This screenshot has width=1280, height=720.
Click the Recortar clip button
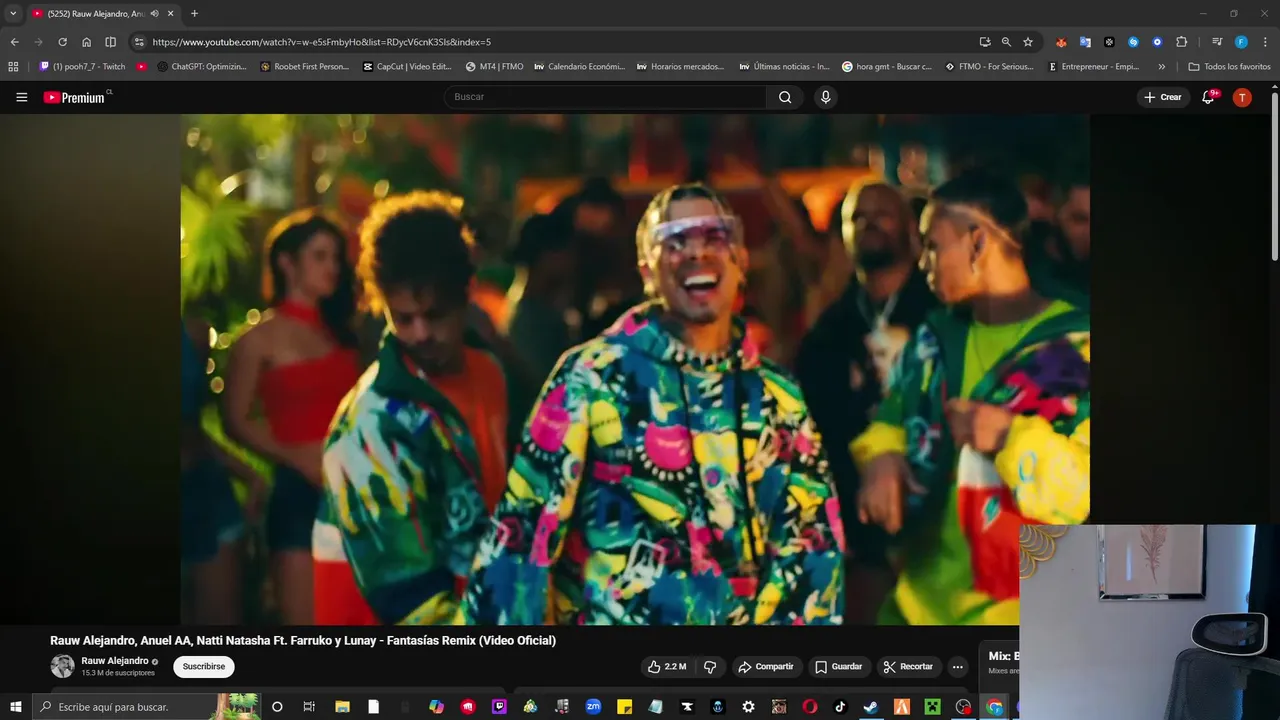tap(908, 667)
